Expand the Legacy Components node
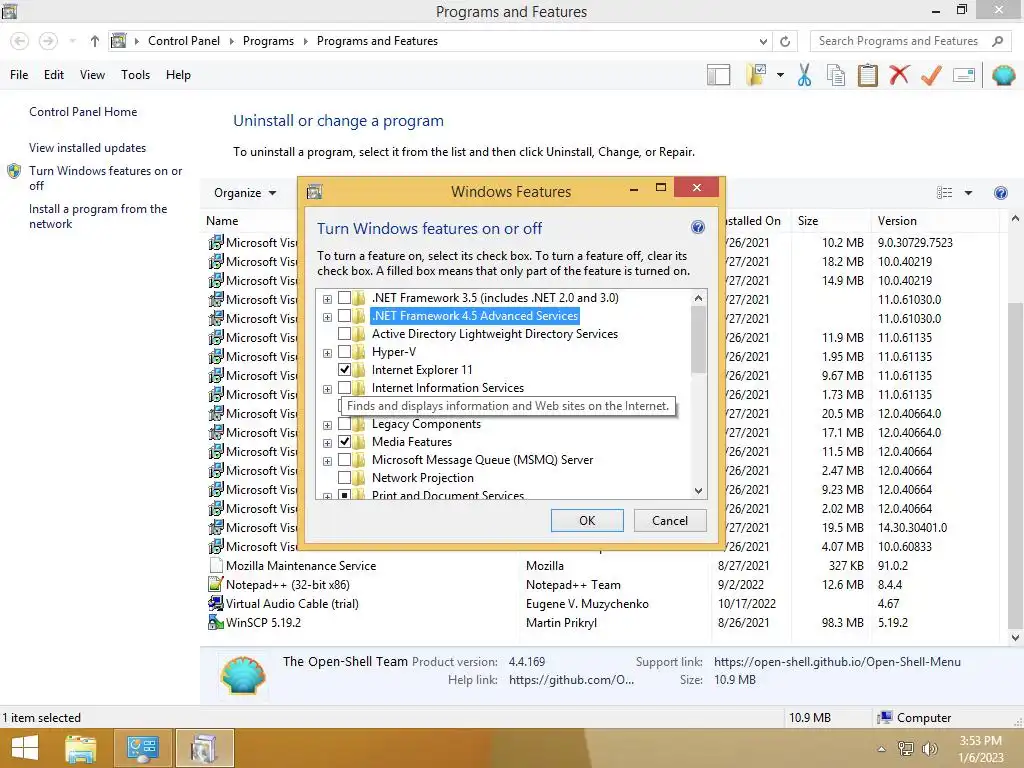The image size is (1024, 768). [x=327, y=425]
